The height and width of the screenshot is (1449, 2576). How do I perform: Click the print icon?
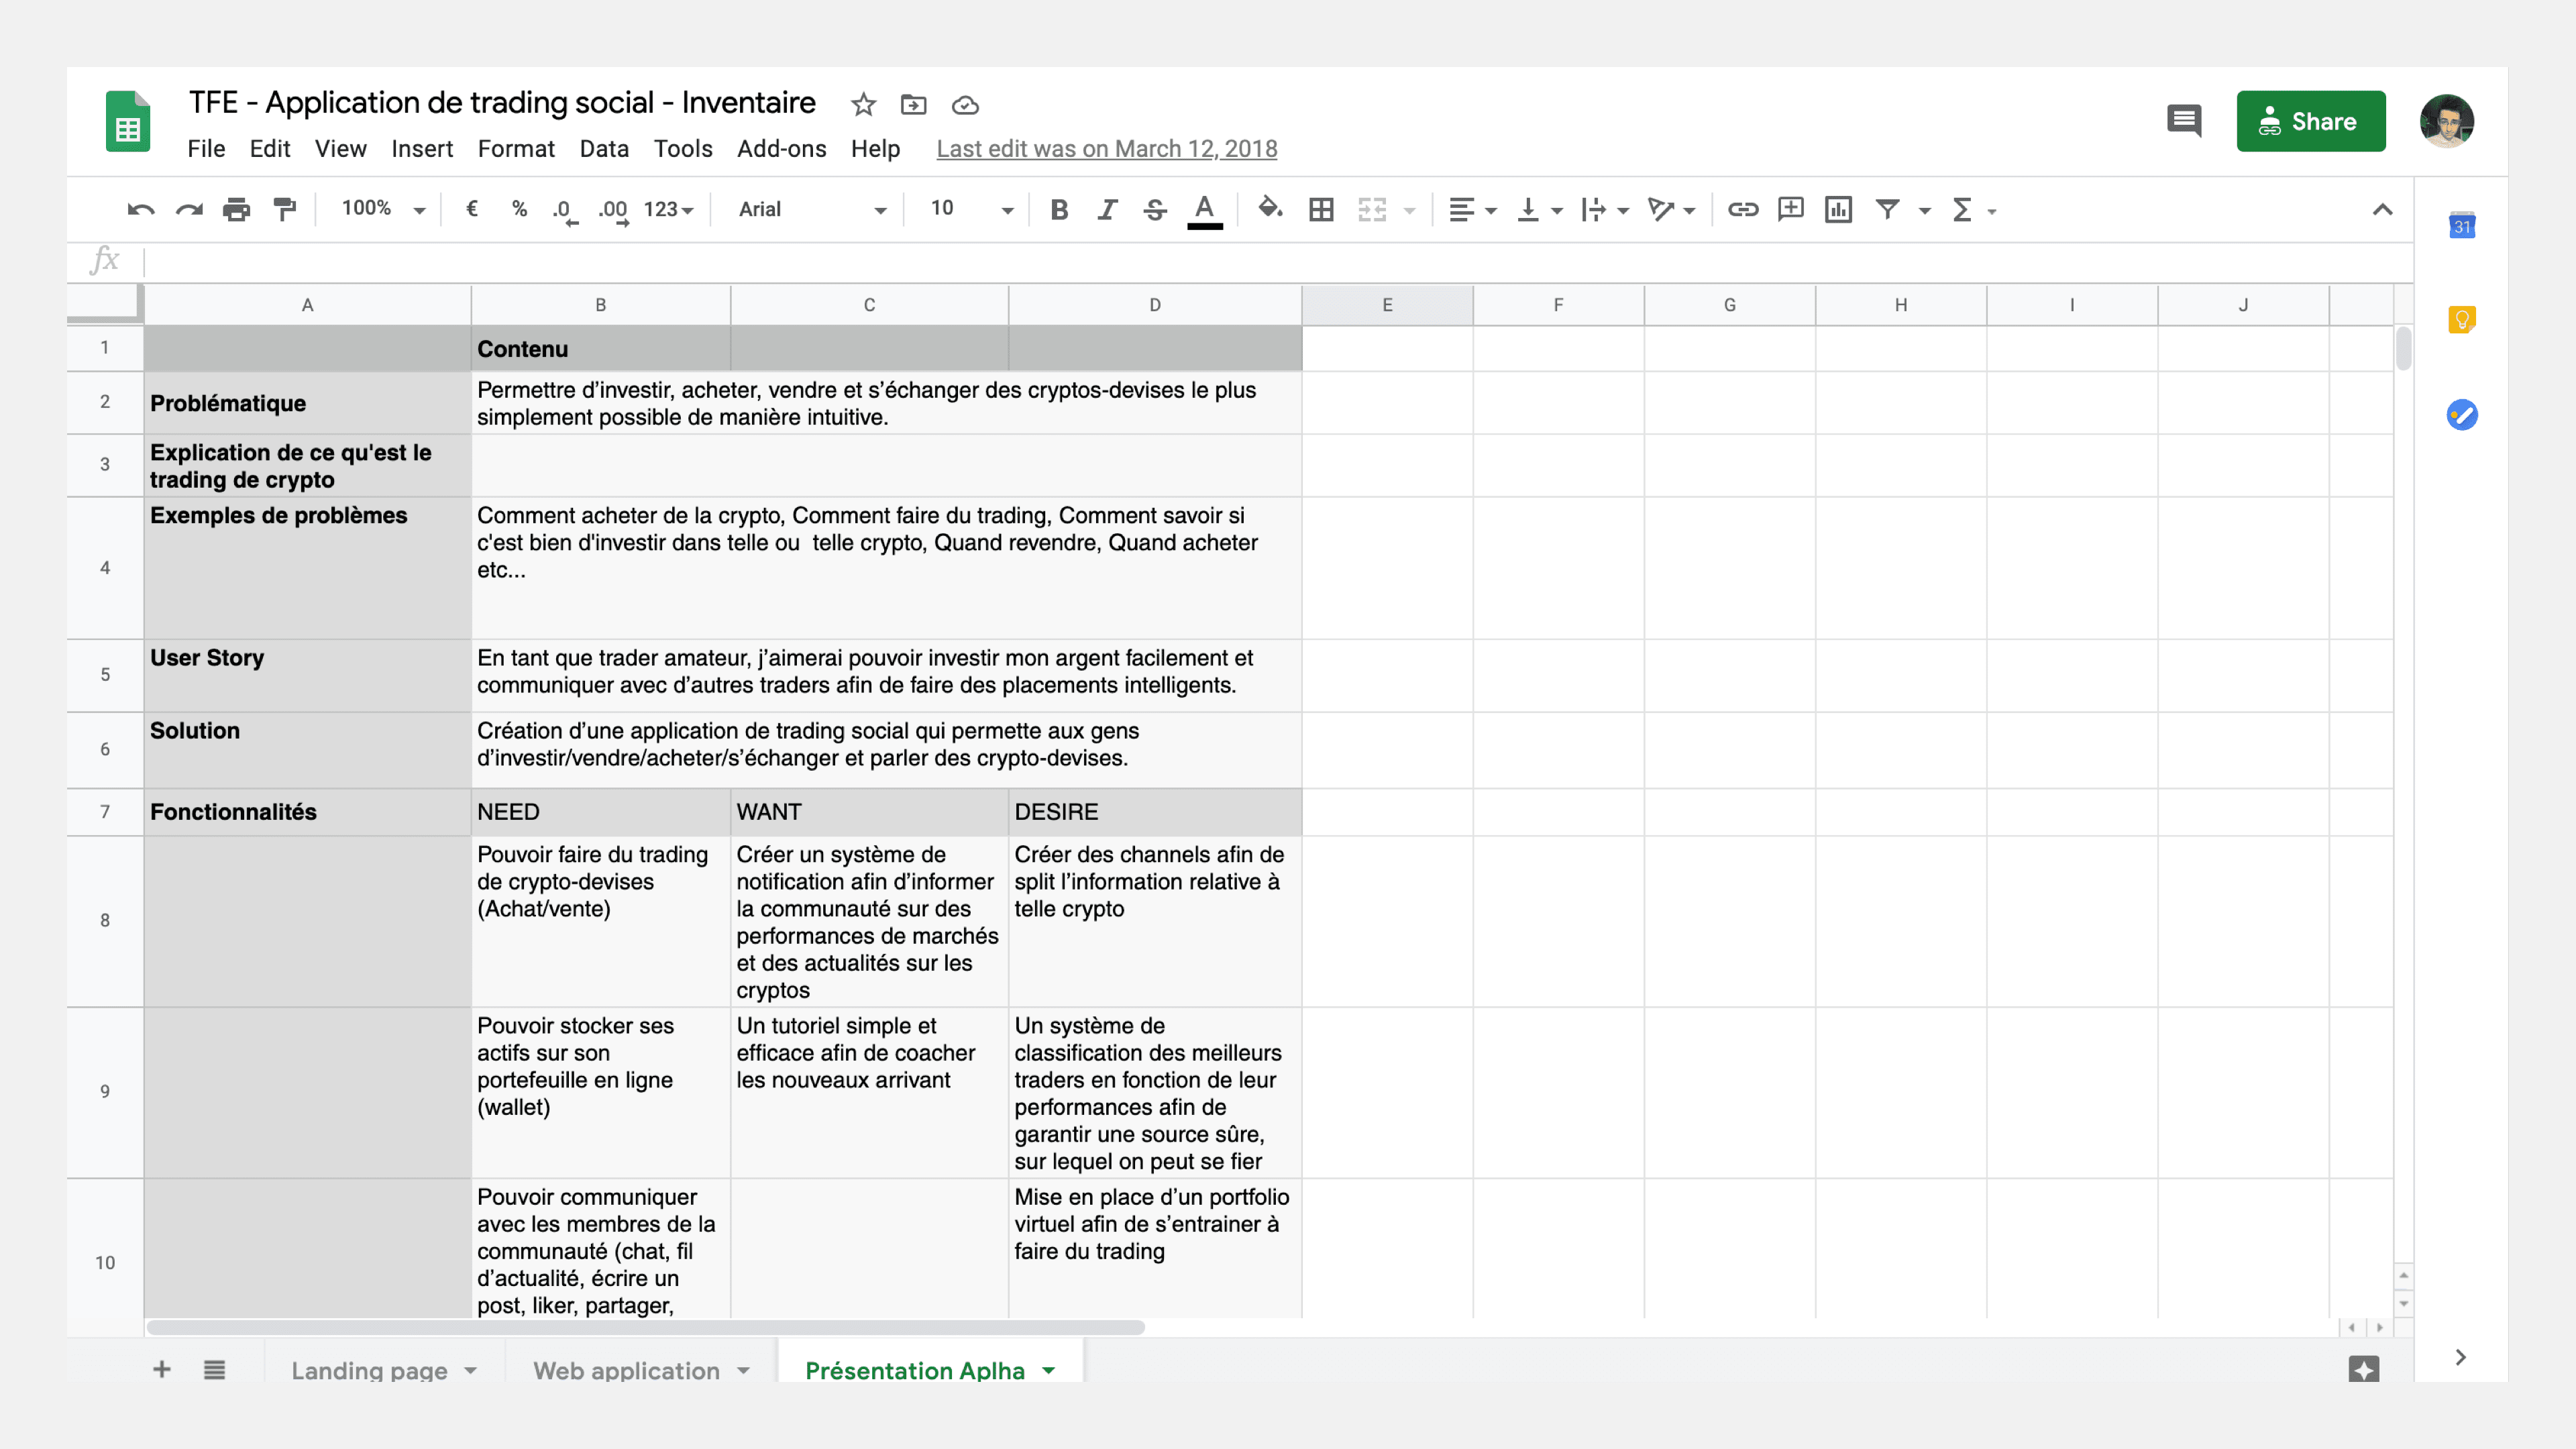click(x=237, y=209)
